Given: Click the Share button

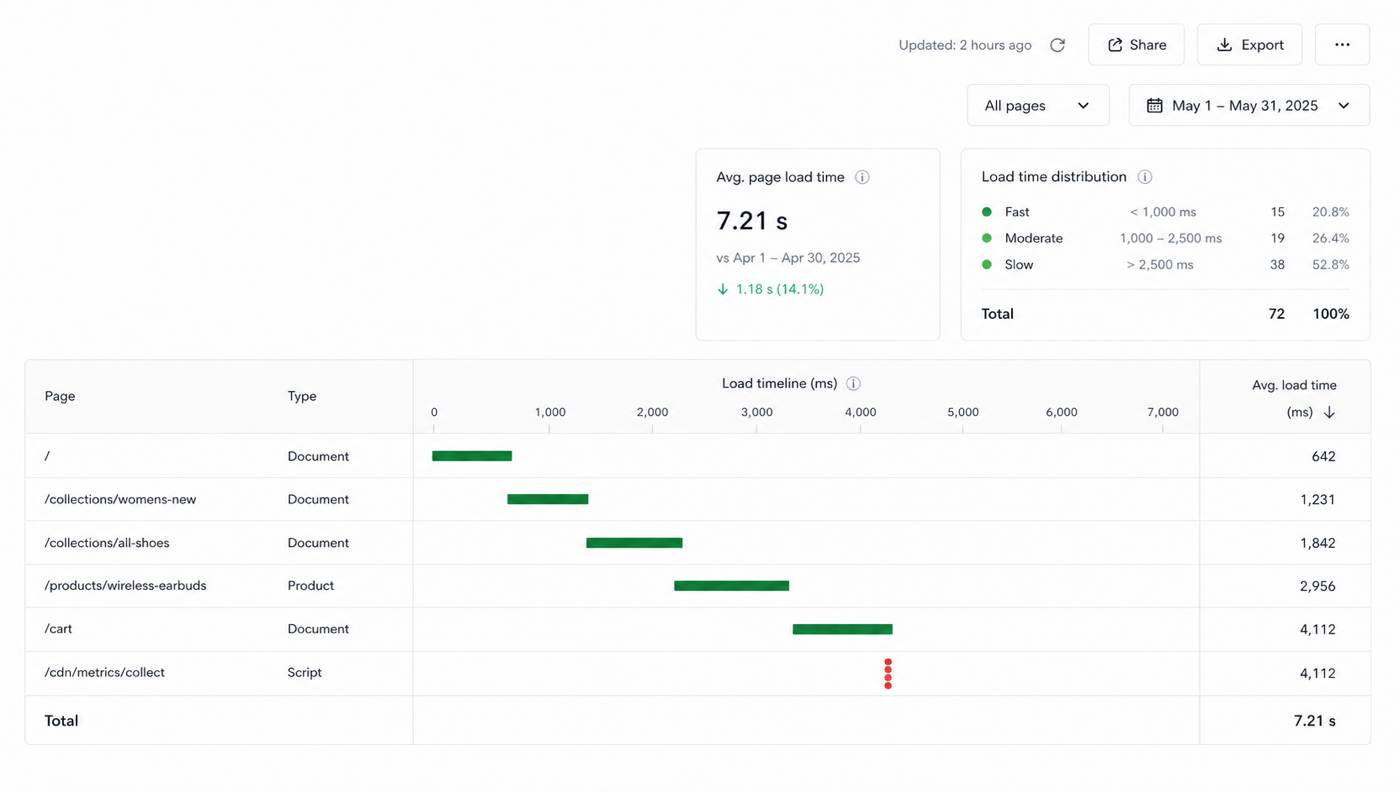Looking at the screenshot, I should click(x=1136, y=45).
